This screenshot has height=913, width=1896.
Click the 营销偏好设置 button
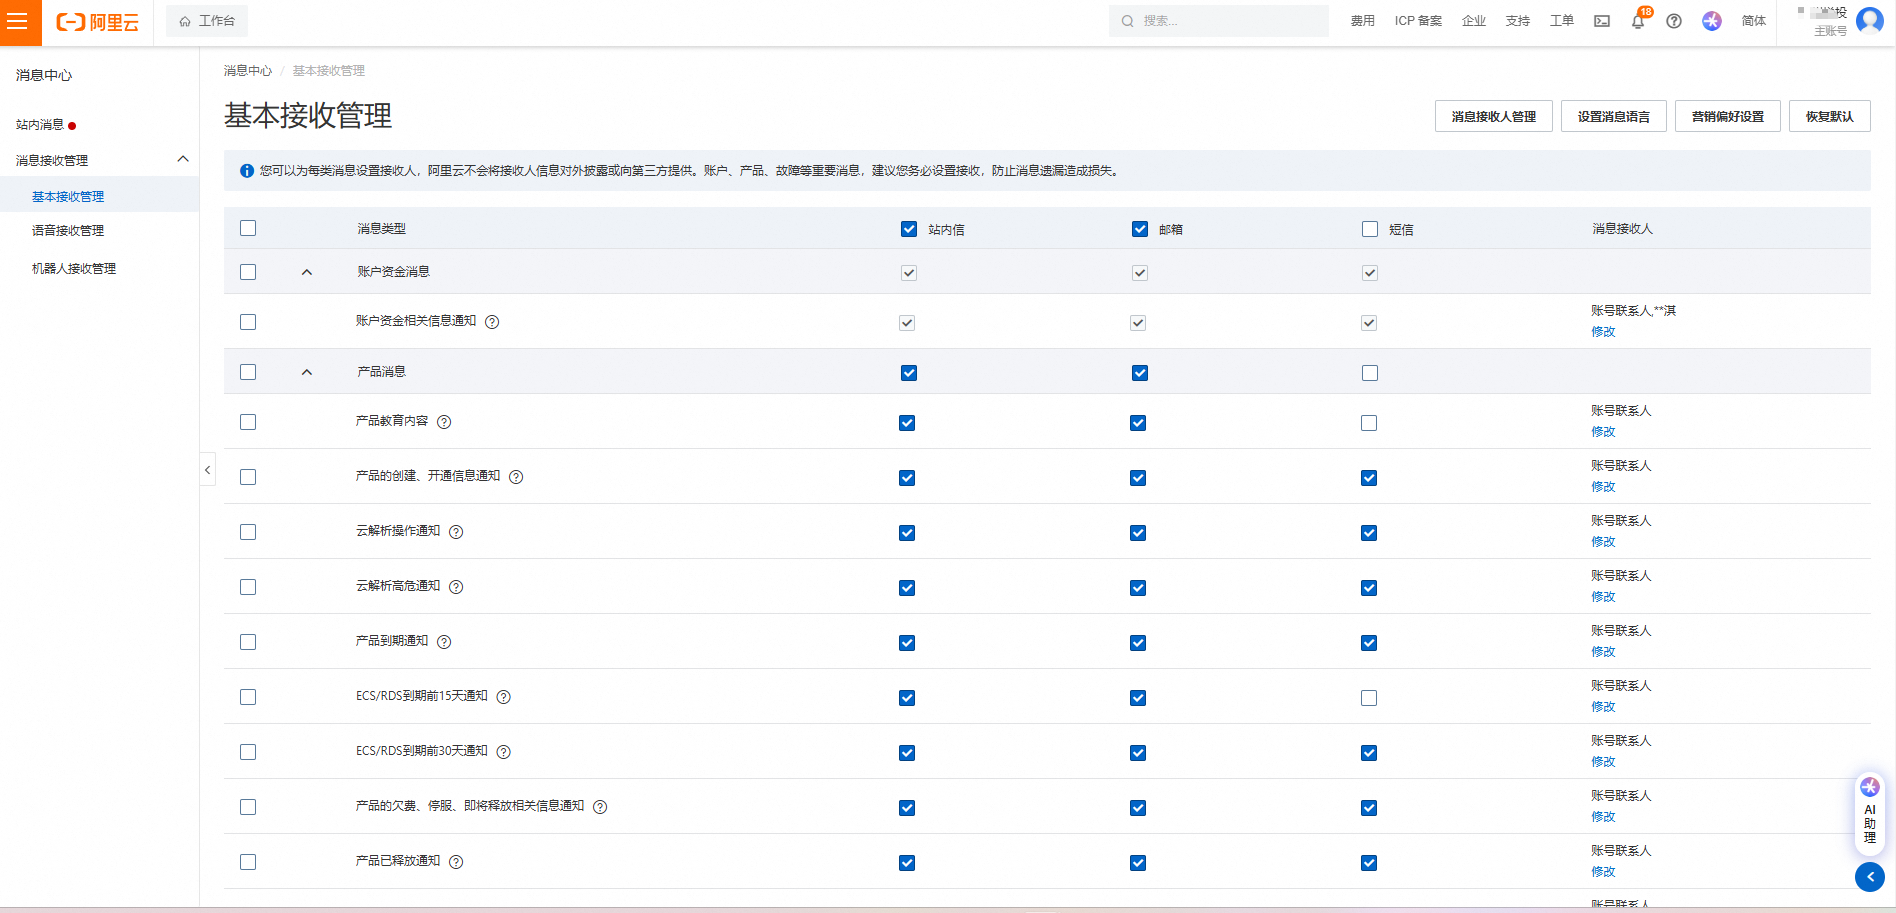click(x=1728, y=116)
